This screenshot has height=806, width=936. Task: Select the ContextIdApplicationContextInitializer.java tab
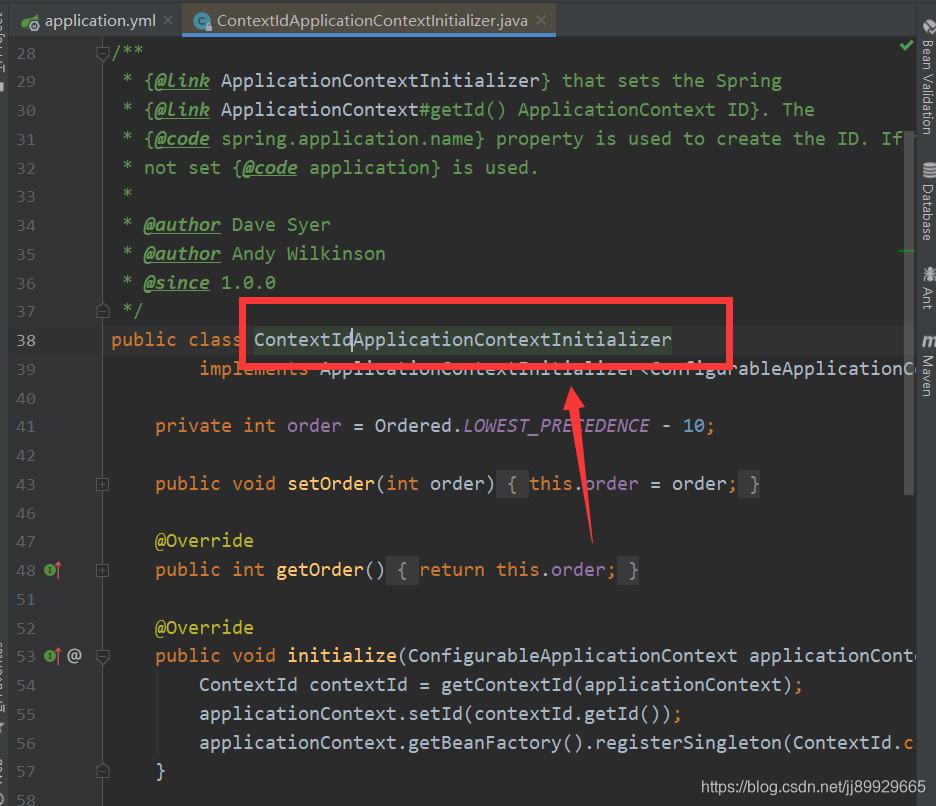click(x=369, y=21)
